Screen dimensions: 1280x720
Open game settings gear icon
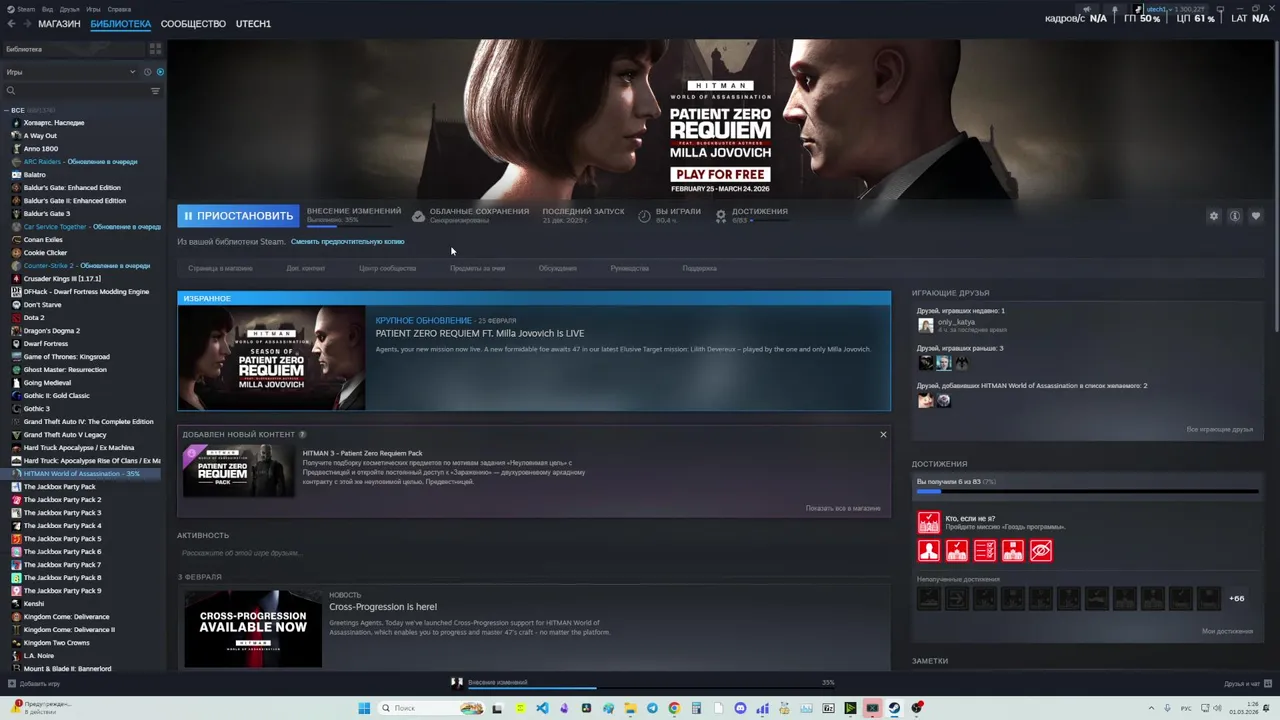[1214, 216]
